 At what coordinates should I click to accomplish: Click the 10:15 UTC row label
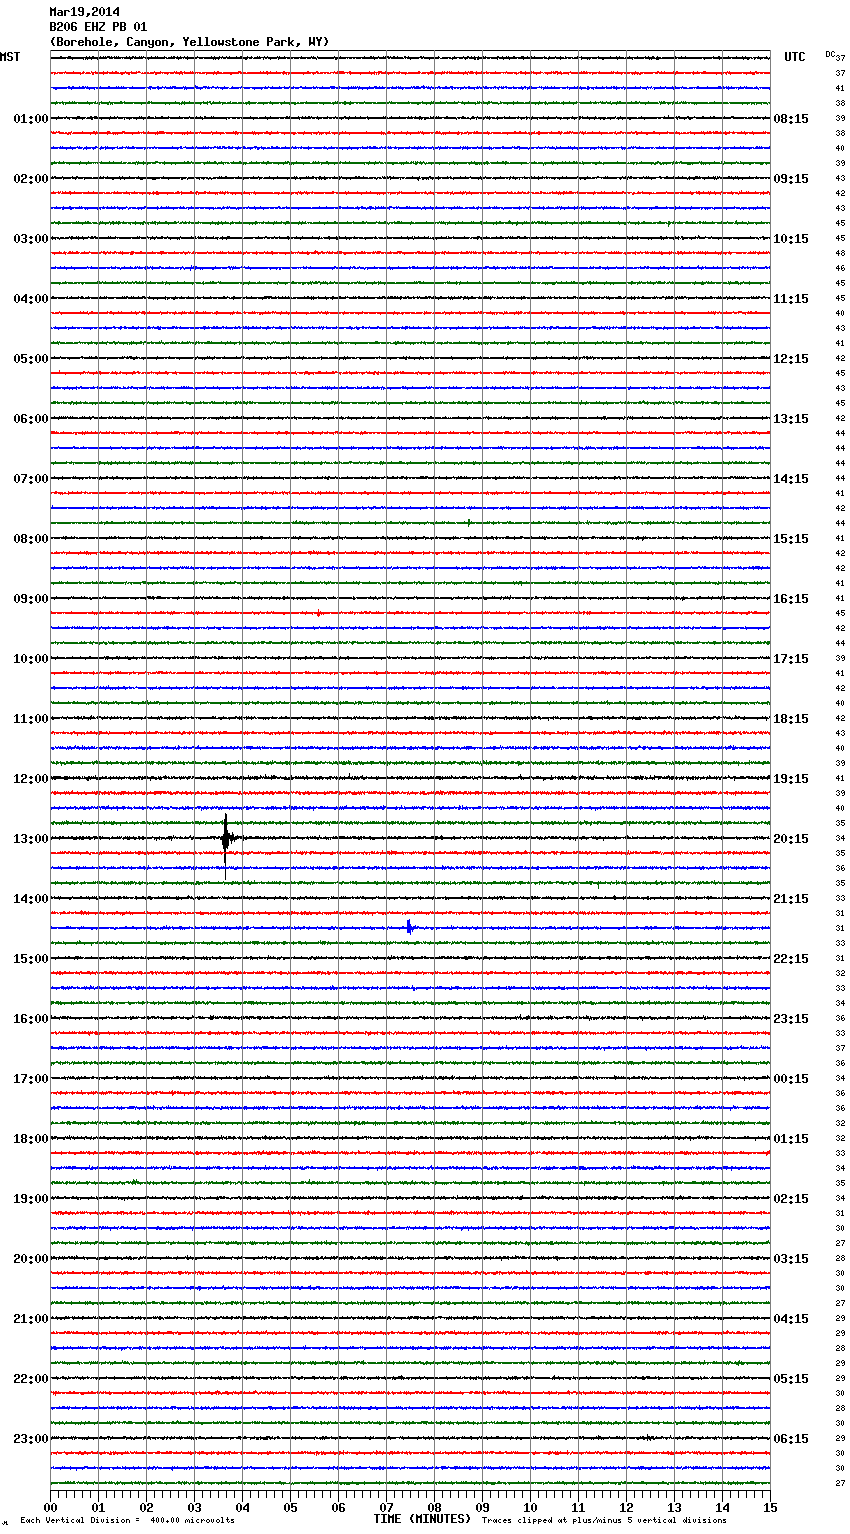pos(791,239)
